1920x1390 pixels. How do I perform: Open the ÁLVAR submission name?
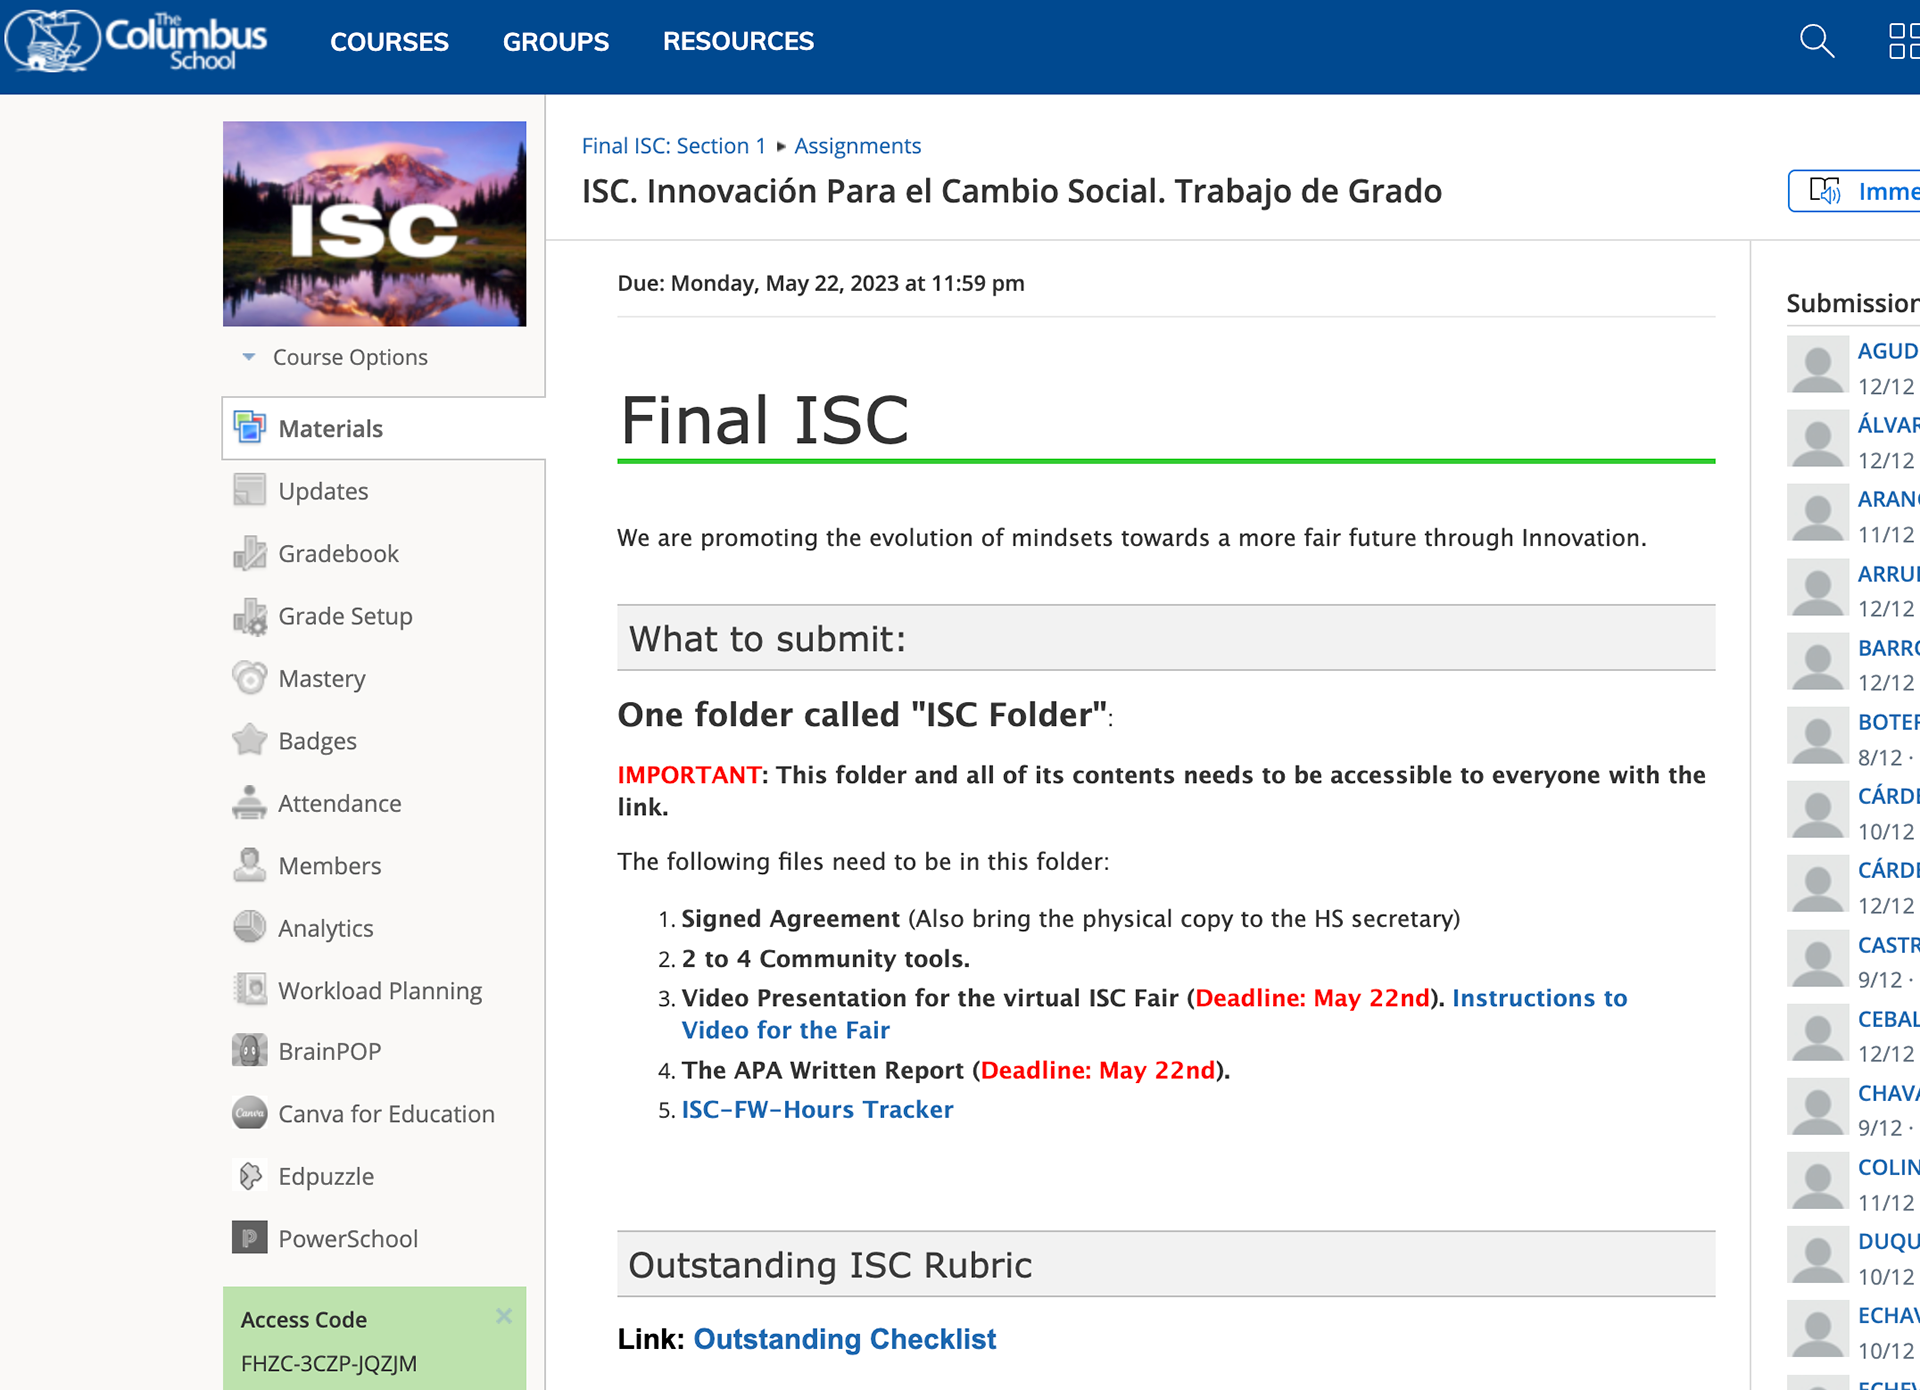(1888, 424)
